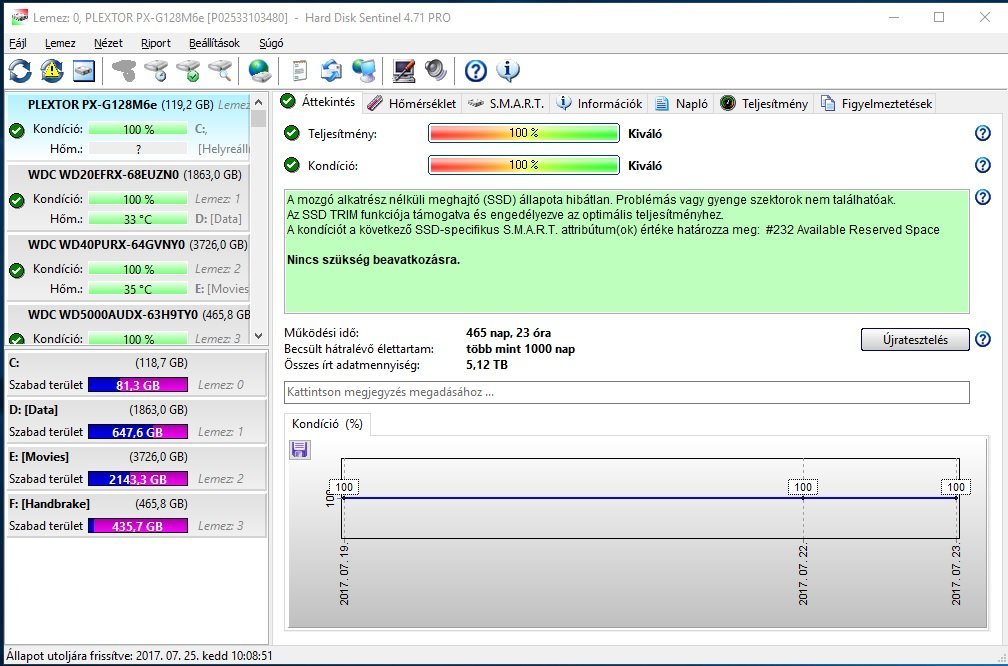Click the disk with magnifier toolbar icon
Screen dimensions: 1008x666
click(x=220, y=71)
